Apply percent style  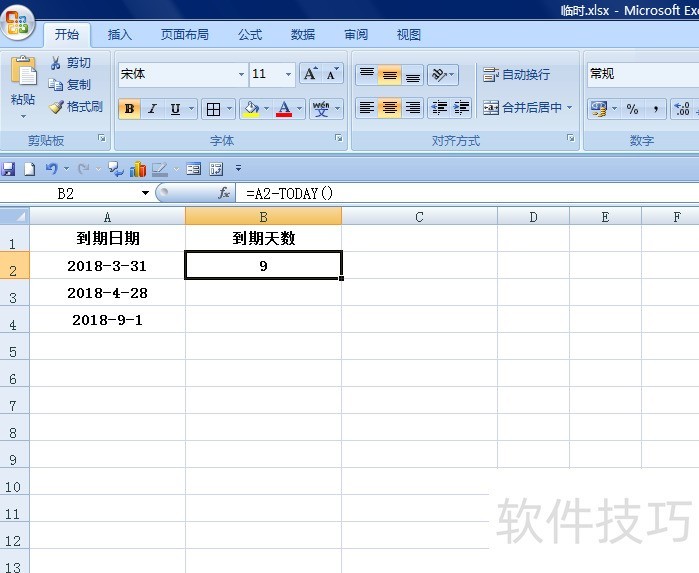pyautogui.click(x=632, y=109)
